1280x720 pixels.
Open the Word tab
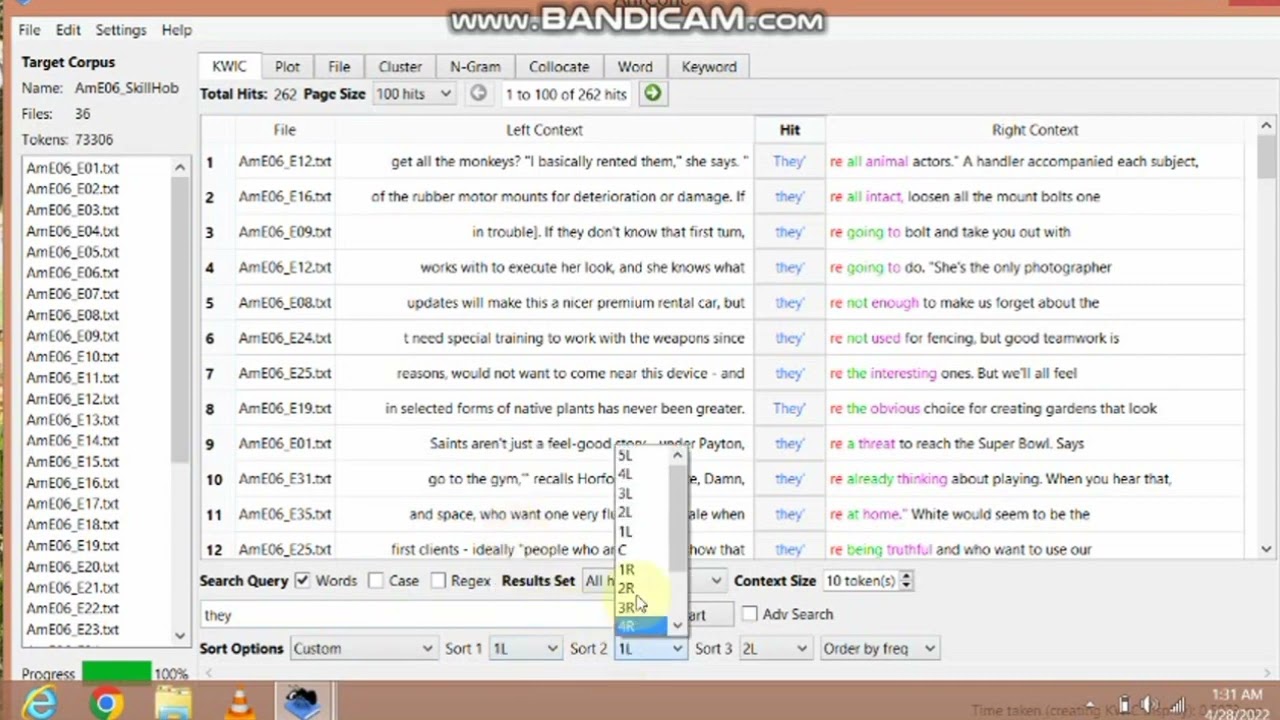coord(635,67)
